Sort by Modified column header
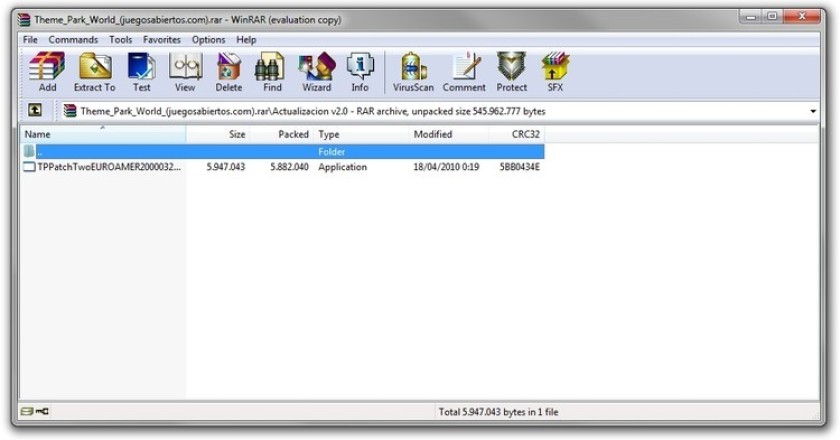This screenshot has width=840, height=440. pos(449,134)
